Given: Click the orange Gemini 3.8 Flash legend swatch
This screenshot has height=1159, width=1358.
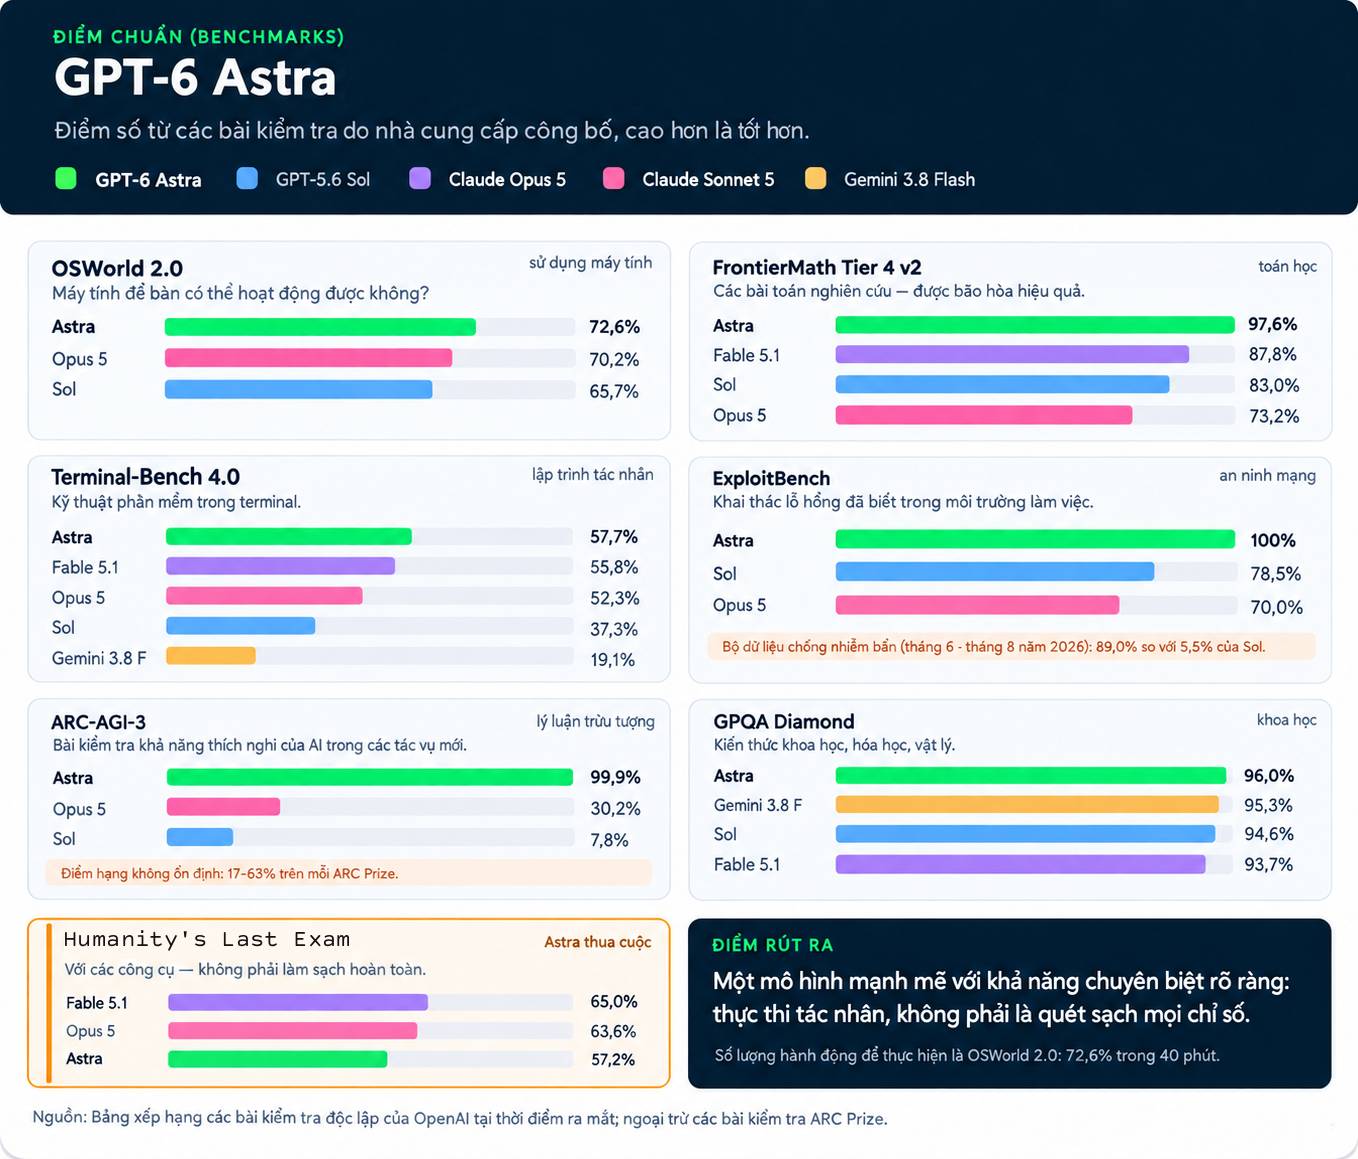Looking at the screenshot, I should coord(816,179).
